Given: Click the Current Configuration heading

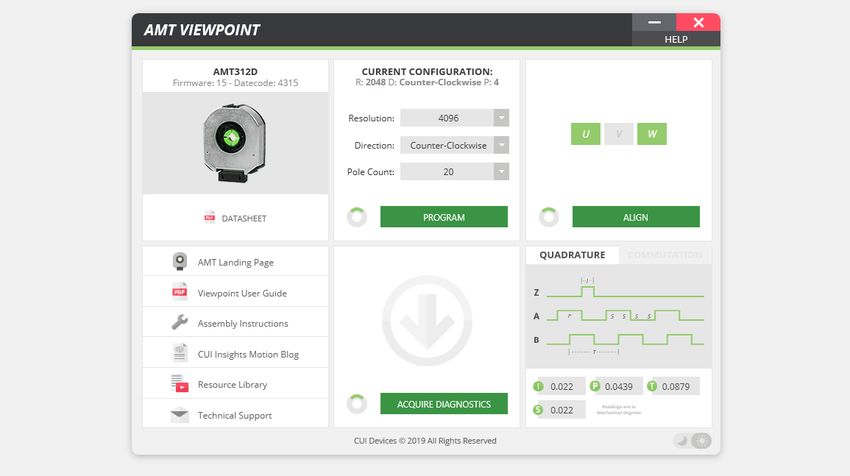Looking at the screenshot, I should click(x=427, y=72).
